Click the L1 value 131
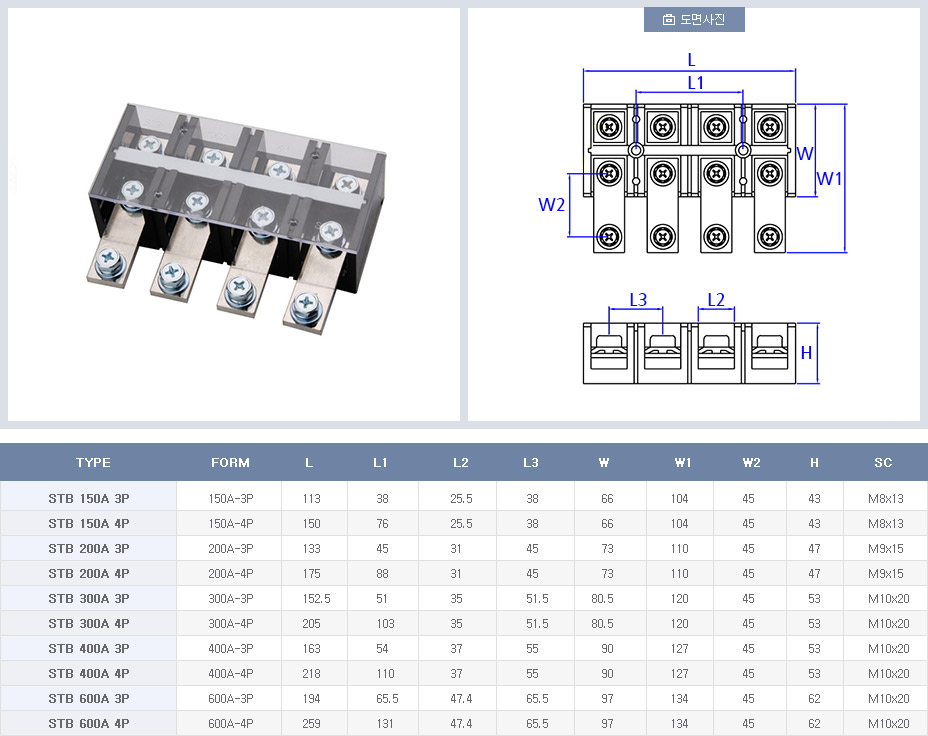Image resolution: width=928 pixels, height=736 pixels. 385,724
